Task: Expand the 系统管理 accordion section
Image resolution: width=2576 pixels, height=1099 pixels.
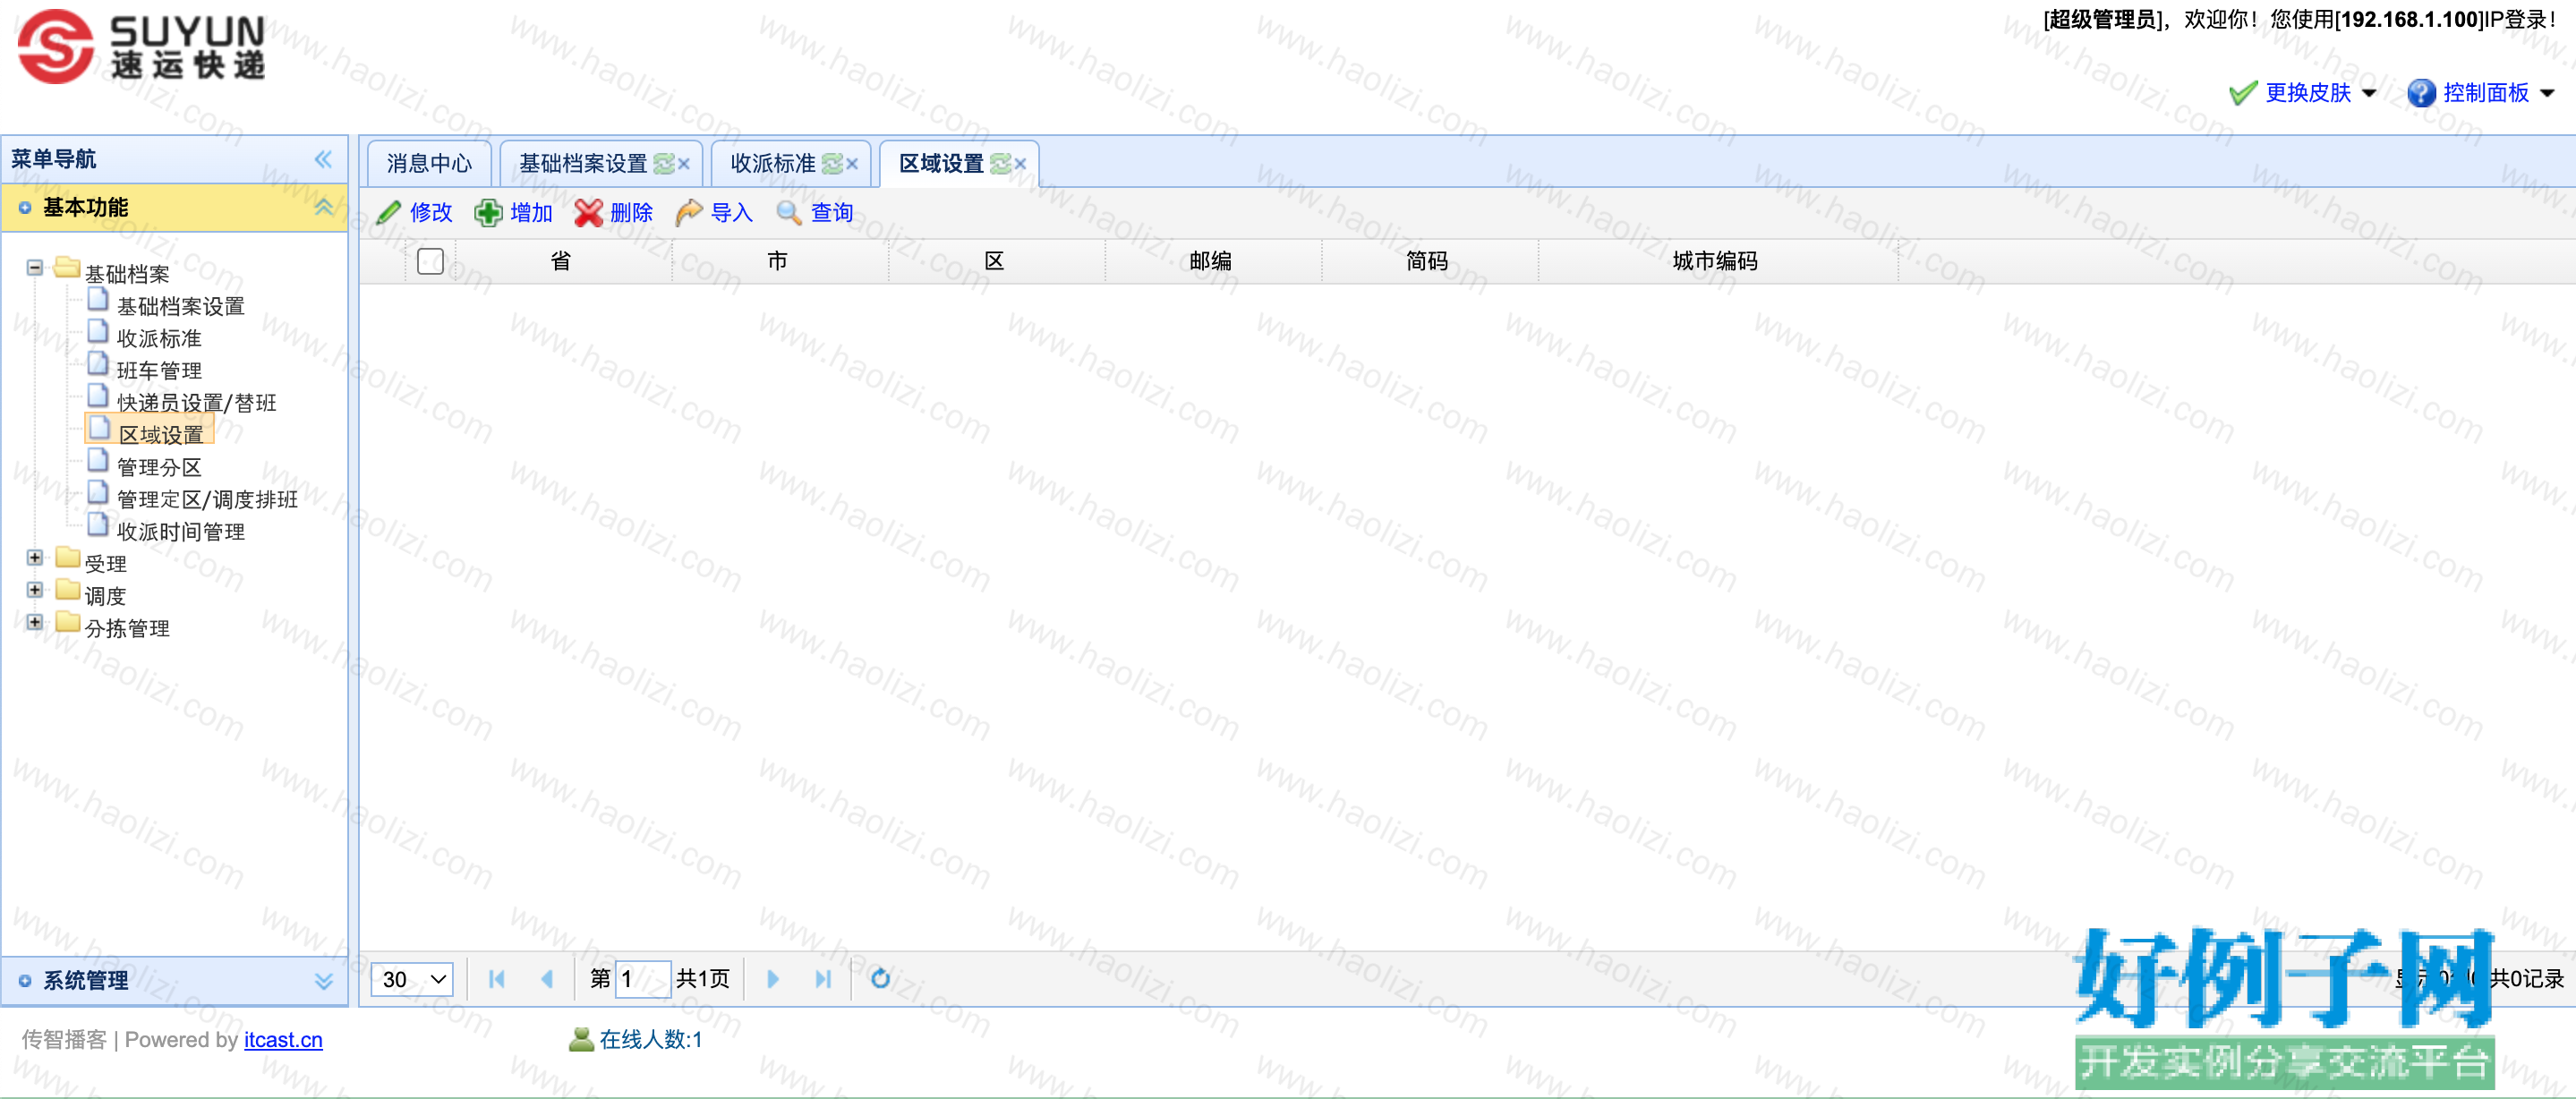Action: [323, 981]
